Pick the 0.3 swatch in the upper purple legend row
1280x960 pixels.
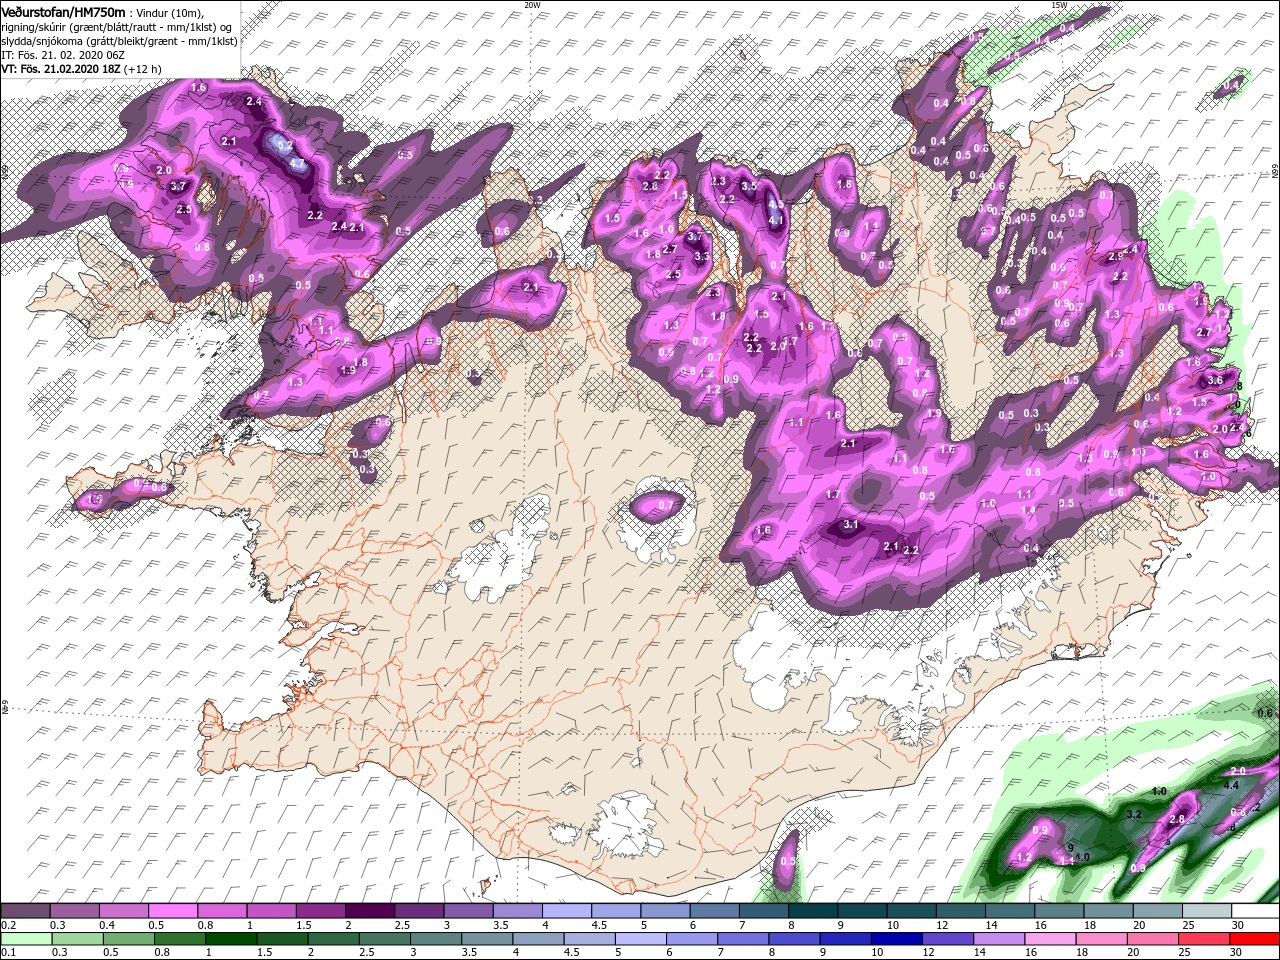tap(74, 911)
